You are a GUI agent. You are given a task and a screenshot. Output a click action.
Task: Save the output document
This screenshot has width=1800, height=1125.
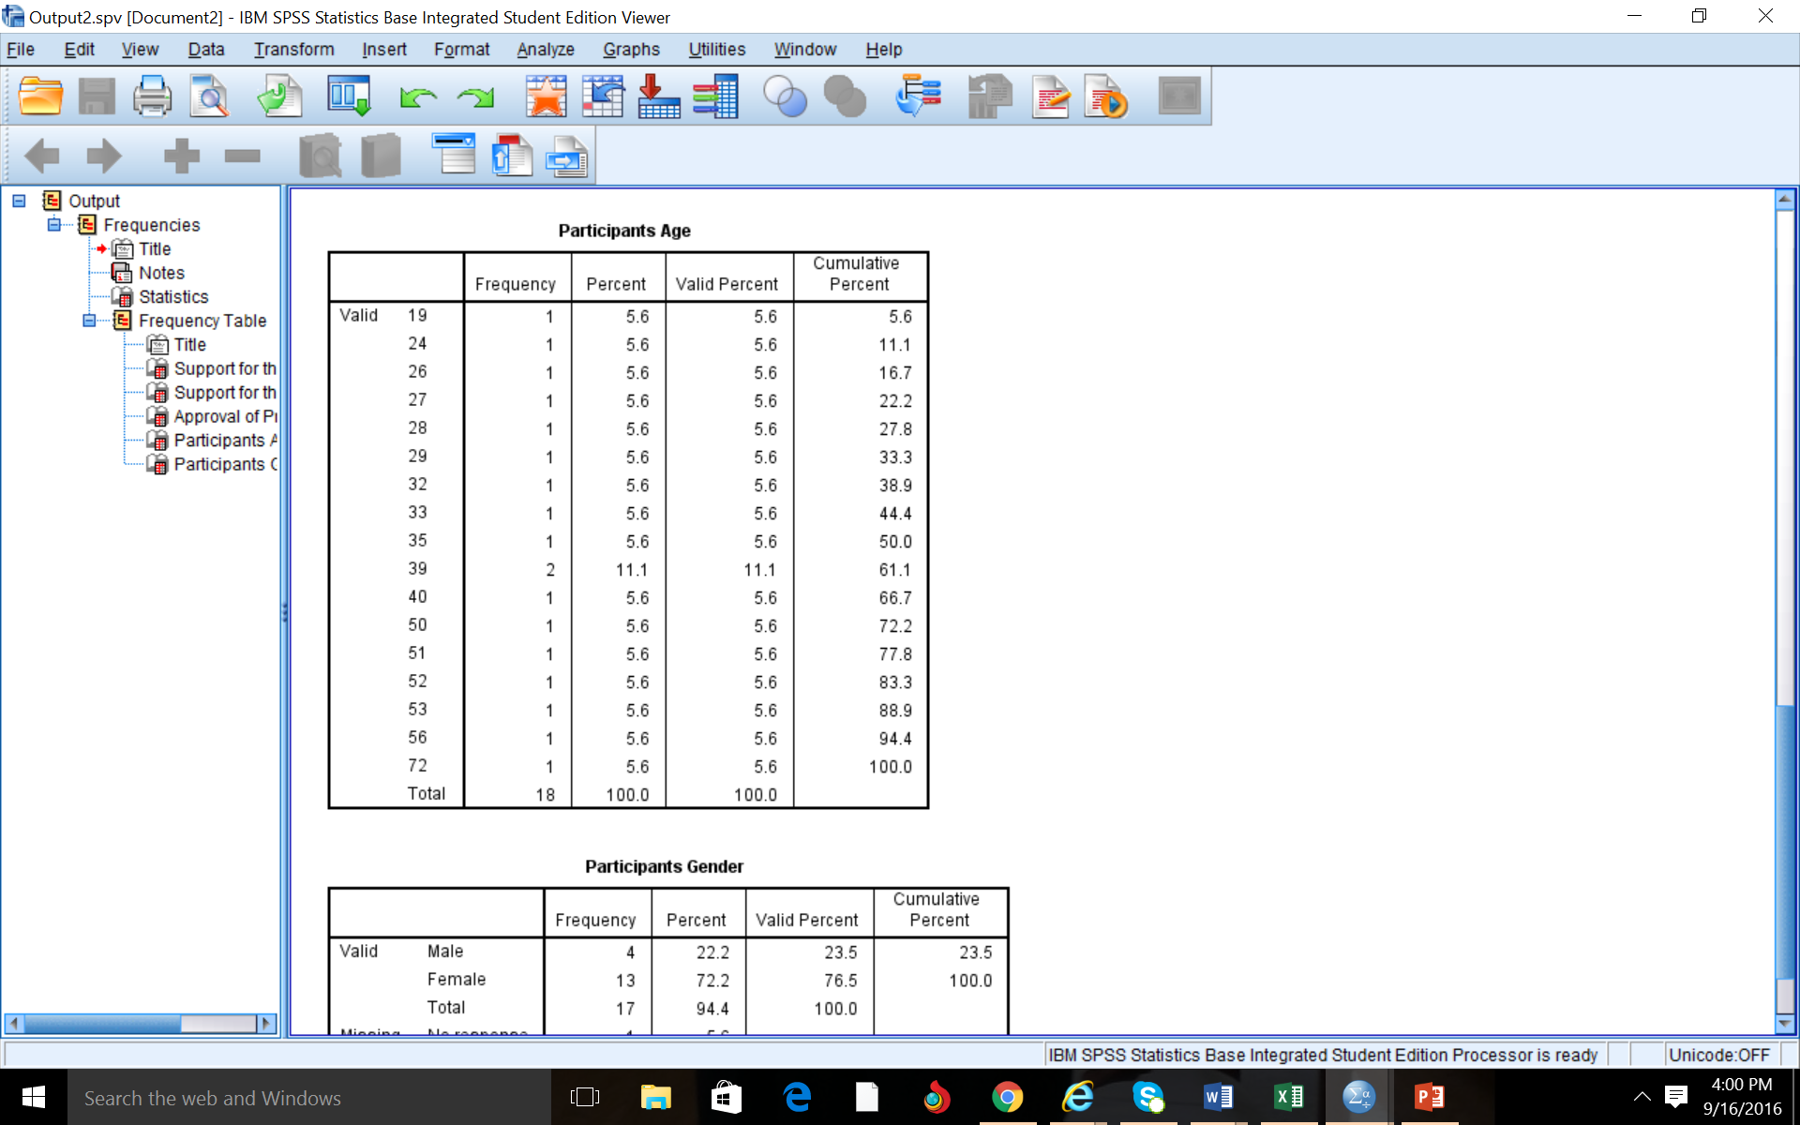pyautogui.click(x=96, y=96)
